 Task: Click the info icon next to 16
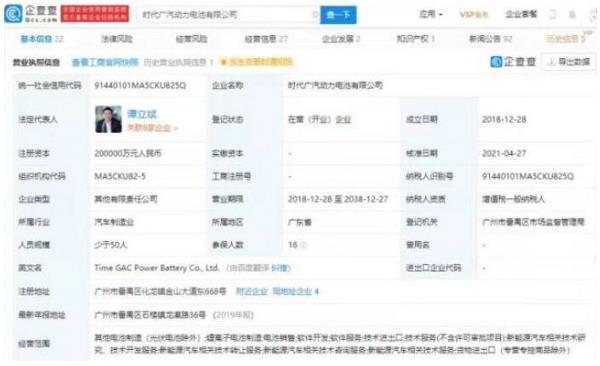tap(303, 245)
